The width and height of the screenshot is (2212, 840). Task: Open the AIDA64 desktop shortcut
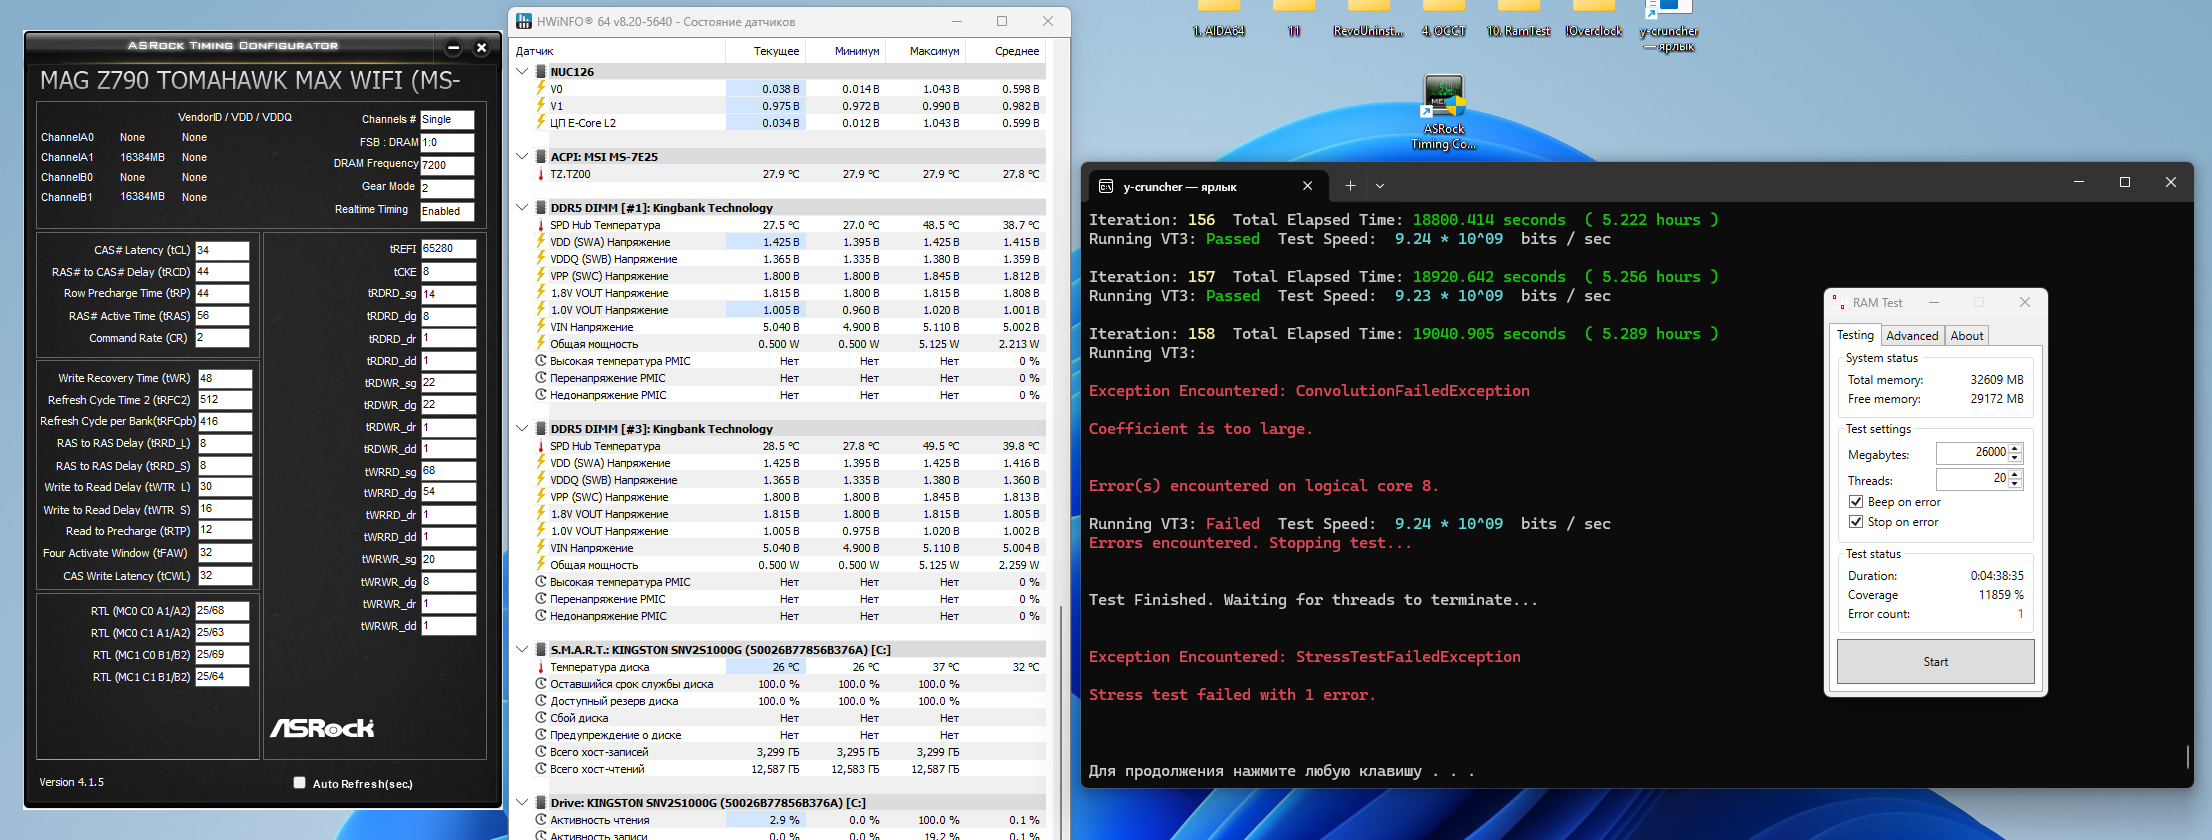click(x=1218, y=20)
